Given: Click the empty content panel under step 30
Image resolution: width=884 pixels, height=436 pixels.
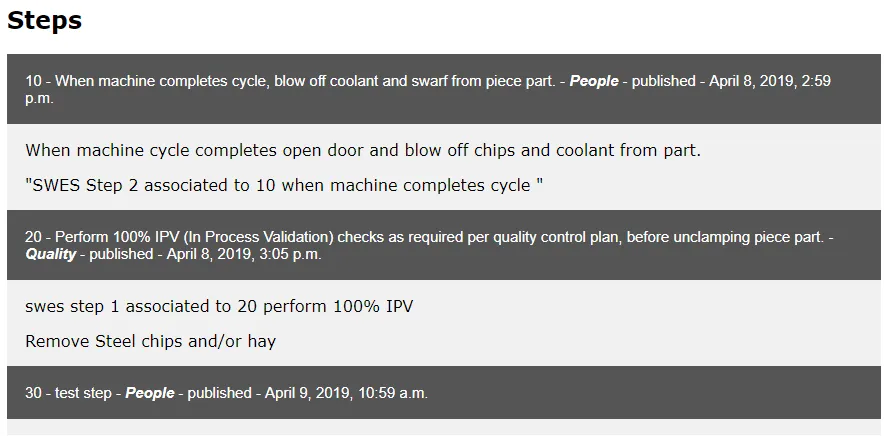Looking at the screenshot, I should tap(444, 427).
